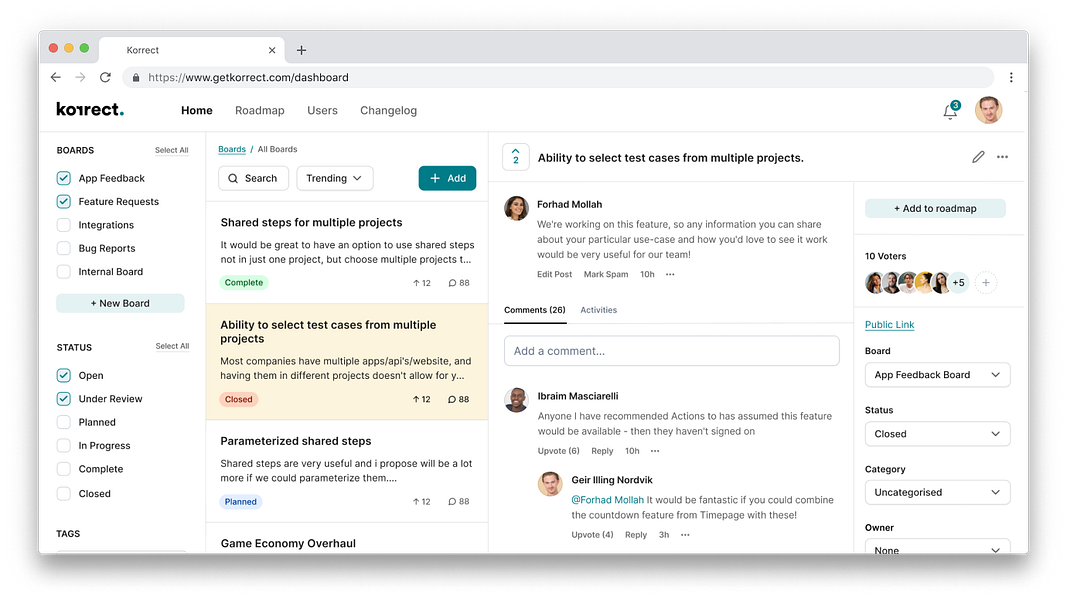This screenshot has height=600, width=1067.
Task: Switch to the Comments (26) tab
Action: click(x=534, y=310)
